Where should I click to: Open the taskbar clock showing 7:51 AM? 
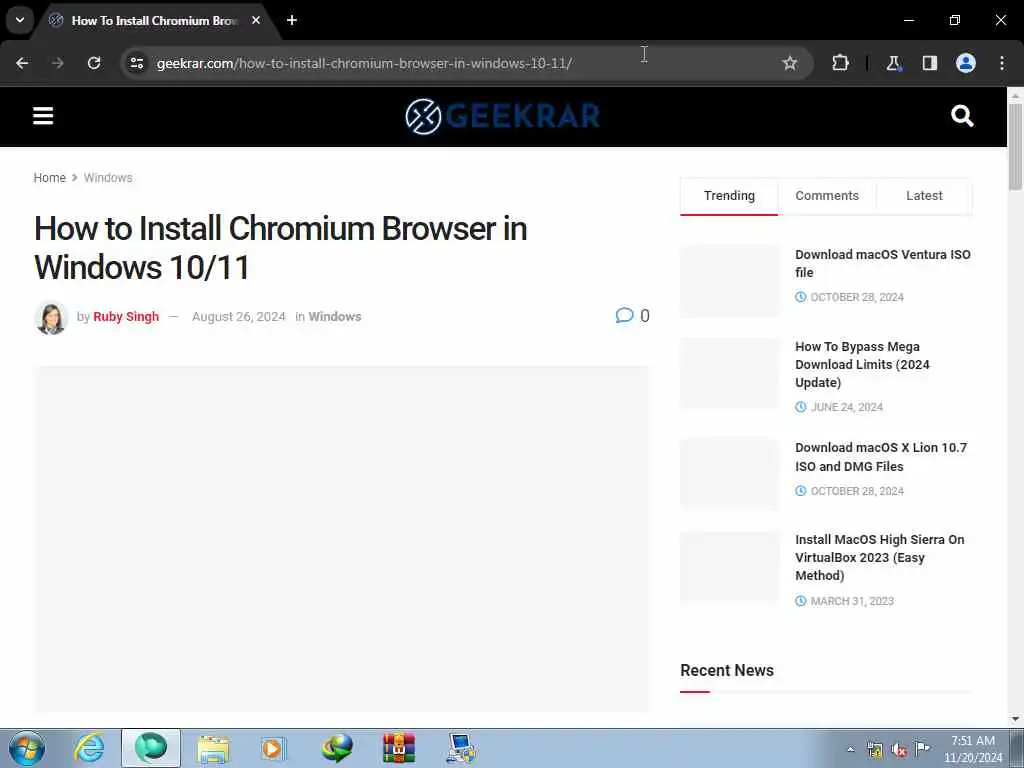(973, 749)
